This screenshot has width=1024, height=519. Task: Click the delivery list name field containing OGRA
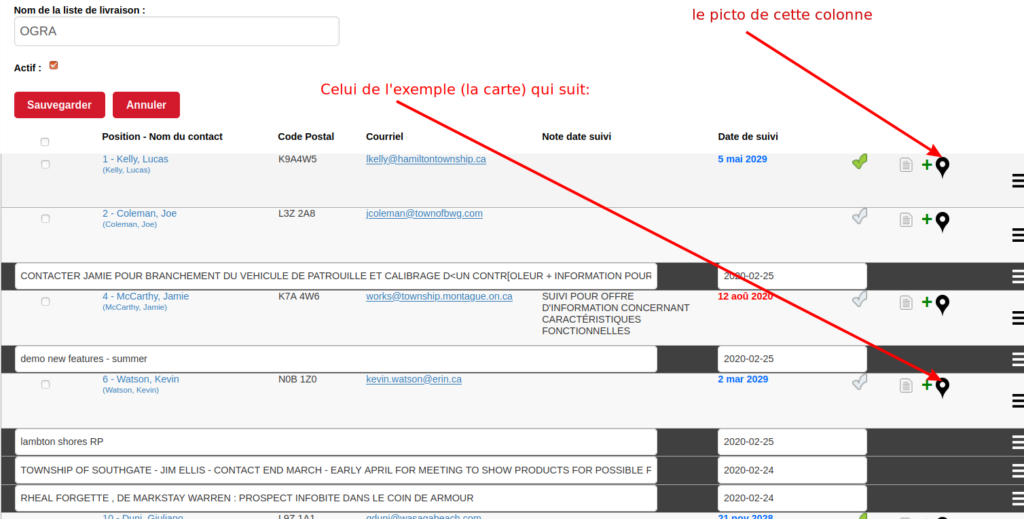point(177,31)
